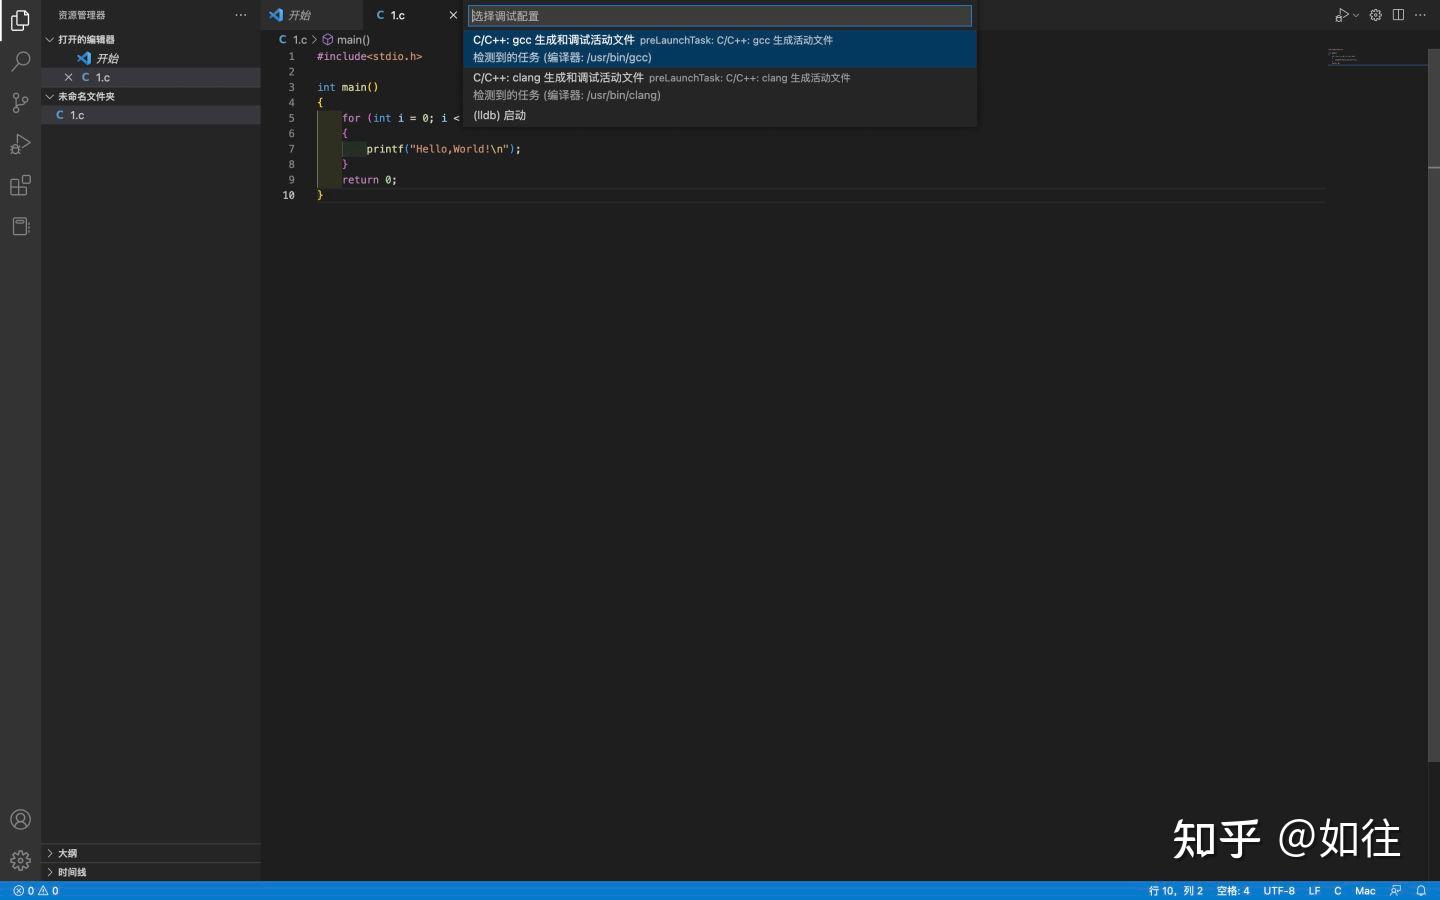Click the 资源管理器 panel title
Image resolution: width=1440 pixels, height=900 pixels.
pyautogui.click(x=81, y=15)
